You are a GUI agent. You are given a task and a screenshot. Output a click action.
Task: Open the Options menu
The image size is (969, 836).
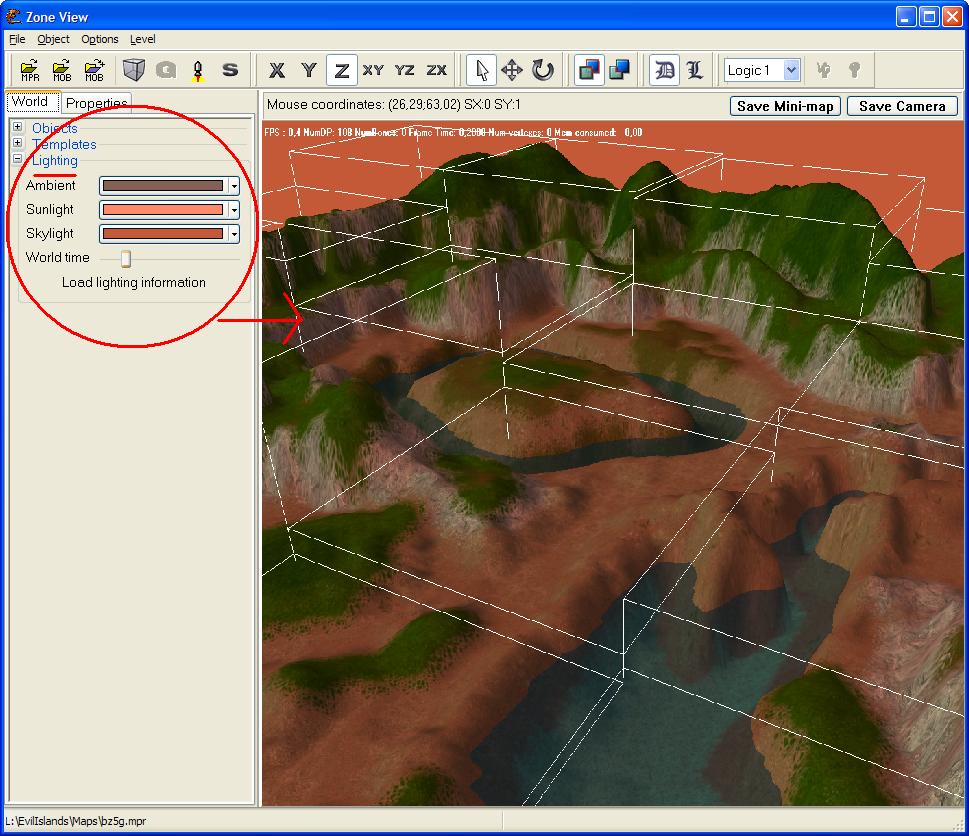(x=100, y=39)
